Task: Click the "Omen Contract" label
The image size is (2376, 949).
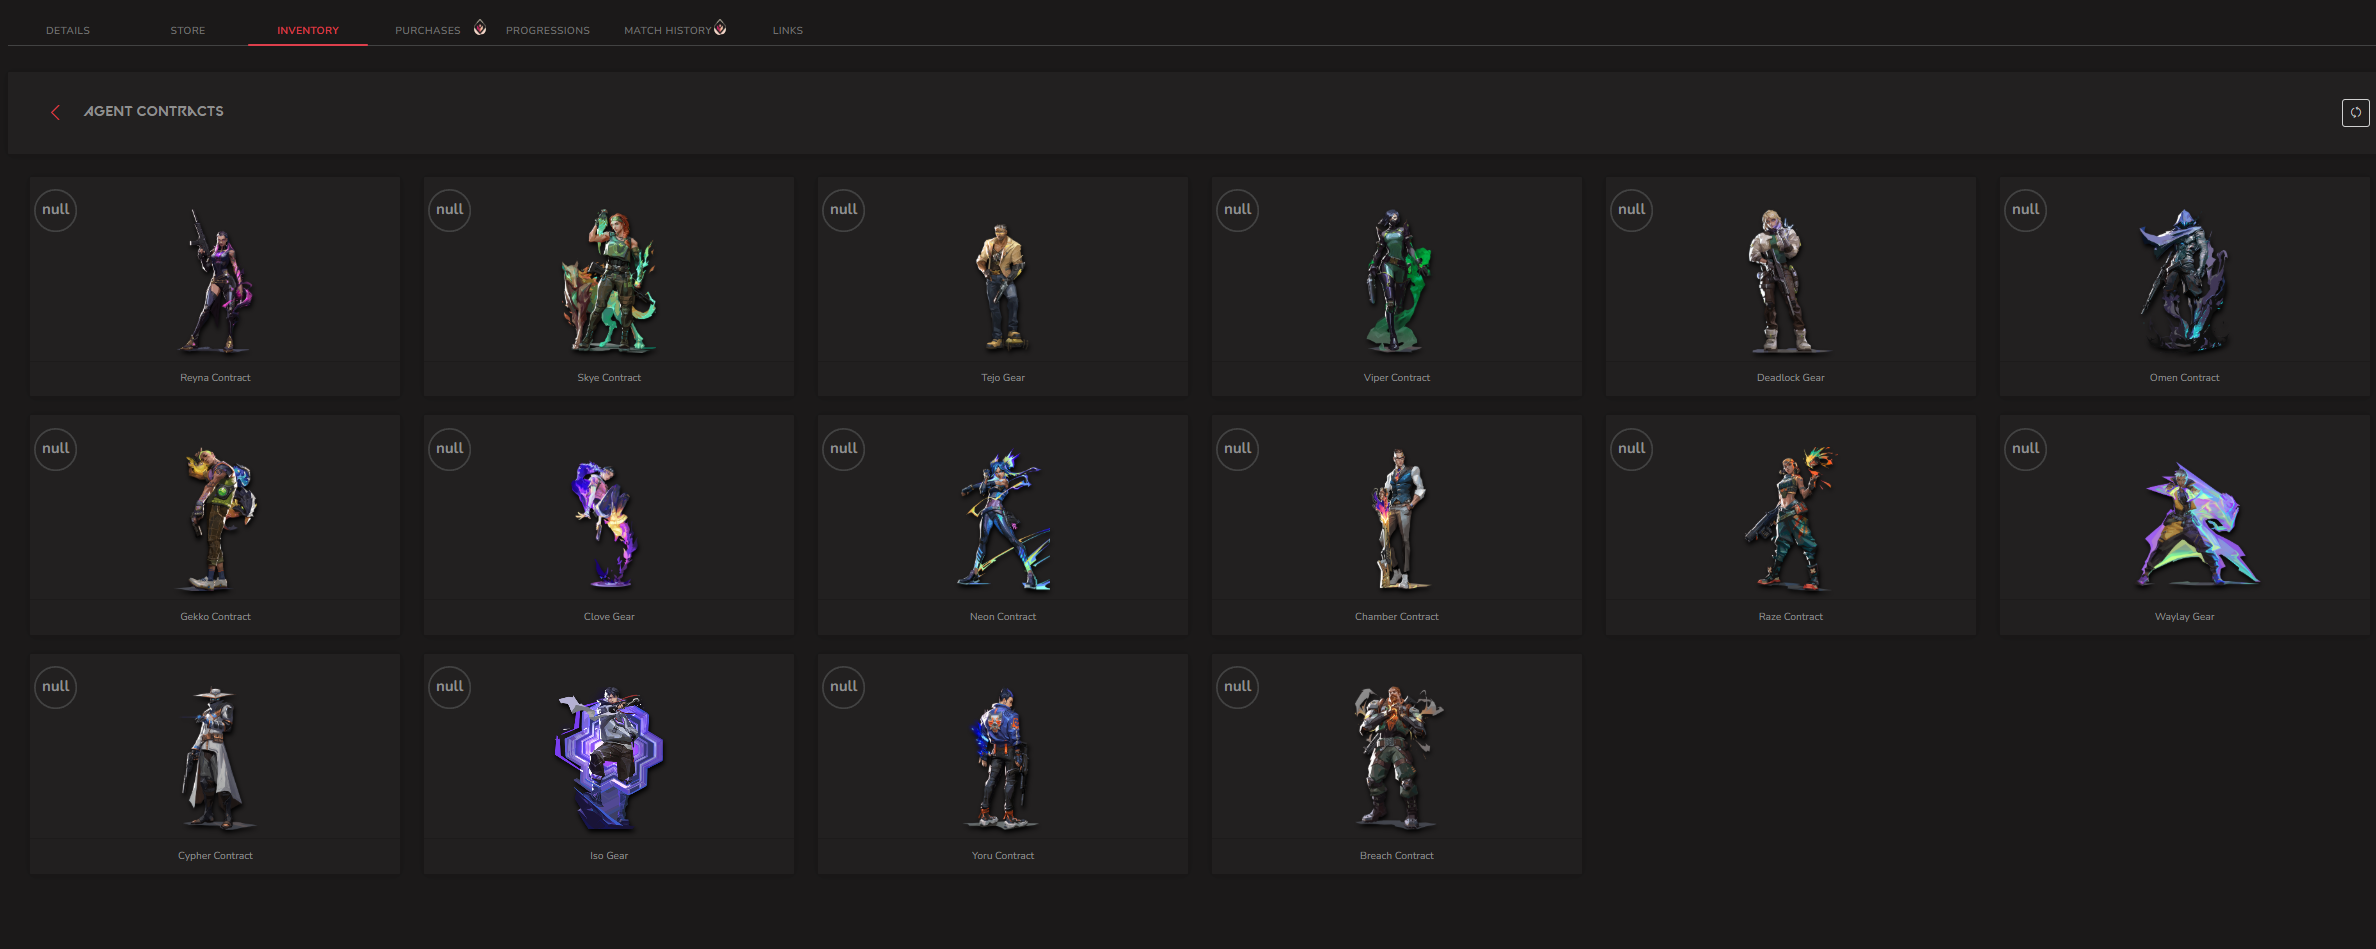Action: (2185, 378)
